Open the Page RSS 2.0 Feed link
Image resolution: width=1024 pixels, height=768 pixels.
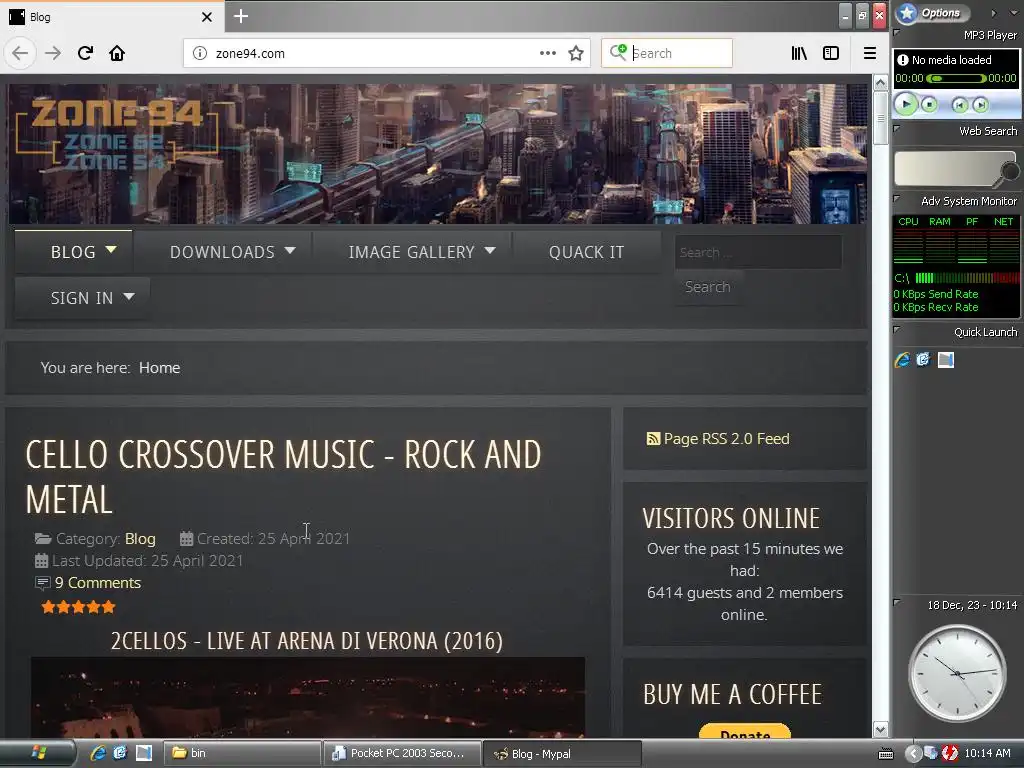[x=726, y=439]
